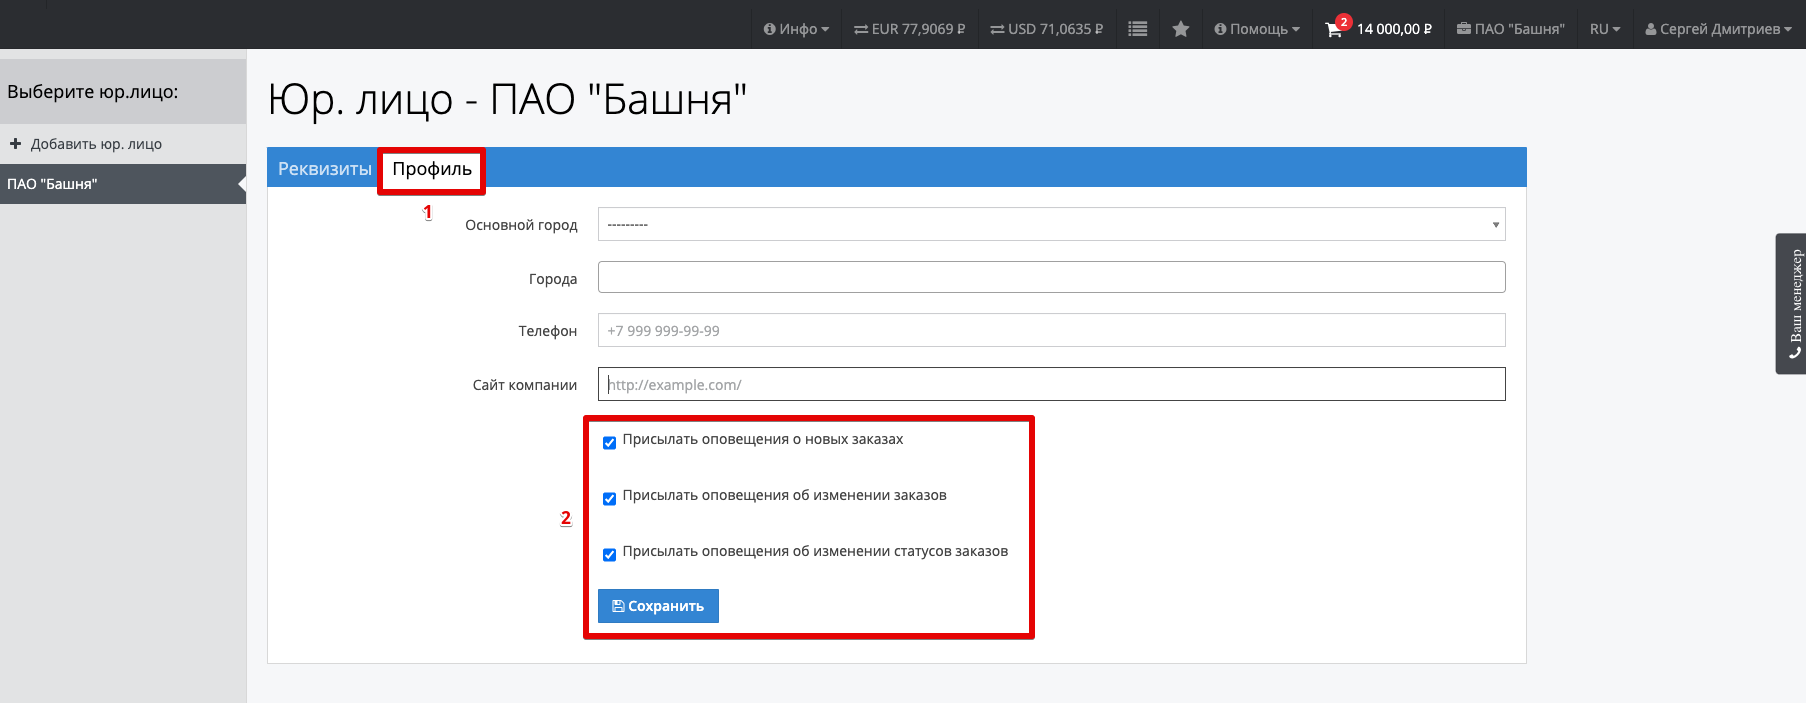This screenshot has height=703, width=1806.
Task: Expand the RU language selector
Action: 1604,29
